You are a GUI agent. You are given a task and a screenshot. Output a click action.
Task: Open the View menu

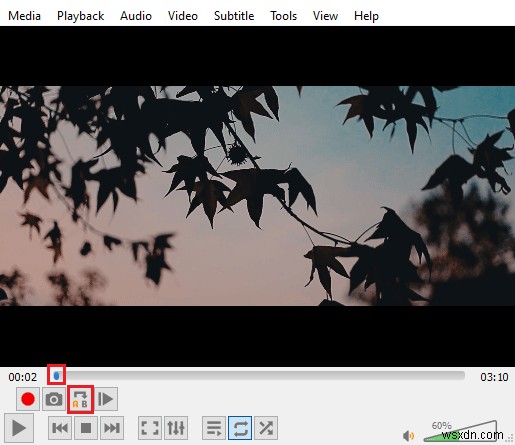[325, 16]
